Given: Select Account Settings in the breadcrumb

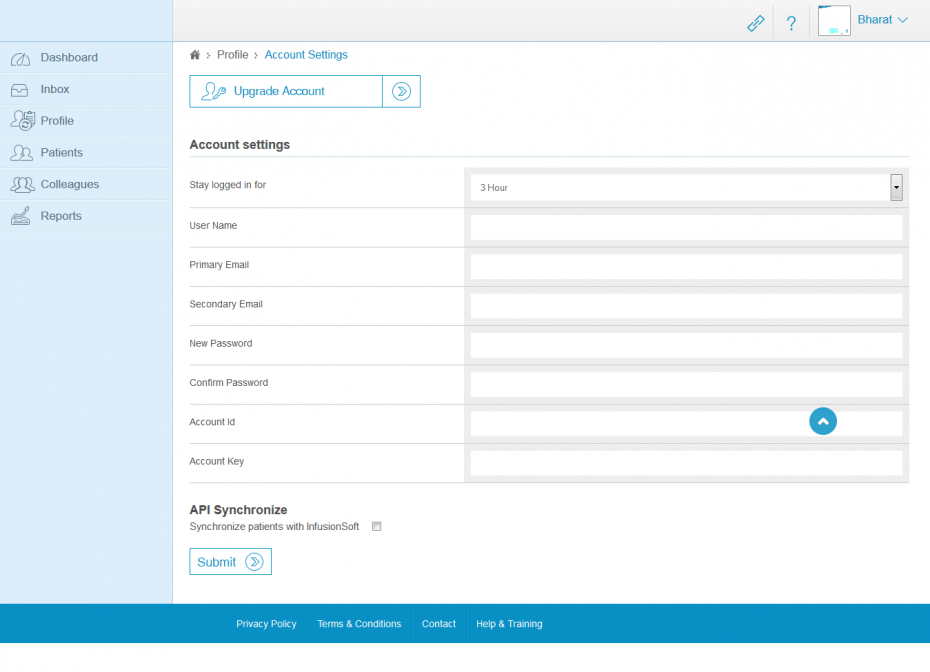Looking at the screenshot, I should [306, 55].
